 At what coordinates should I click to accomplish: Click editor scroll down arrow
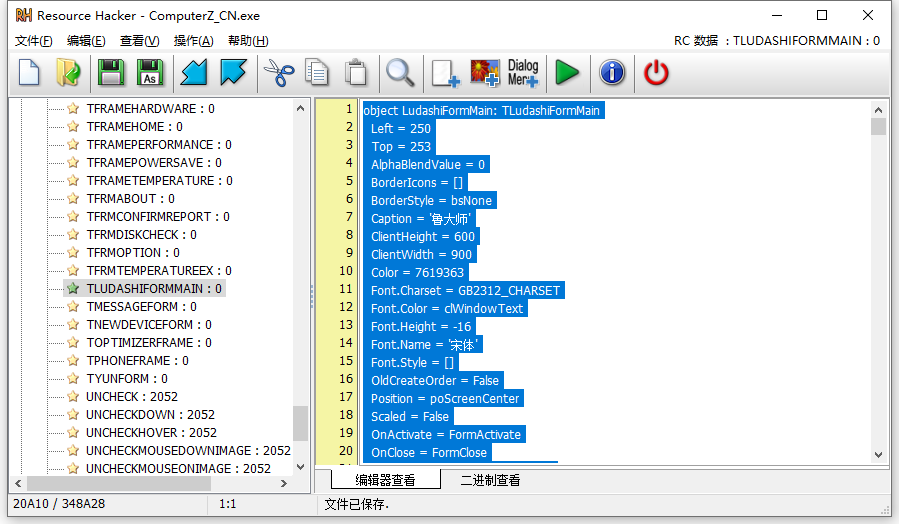pos(878,455)
